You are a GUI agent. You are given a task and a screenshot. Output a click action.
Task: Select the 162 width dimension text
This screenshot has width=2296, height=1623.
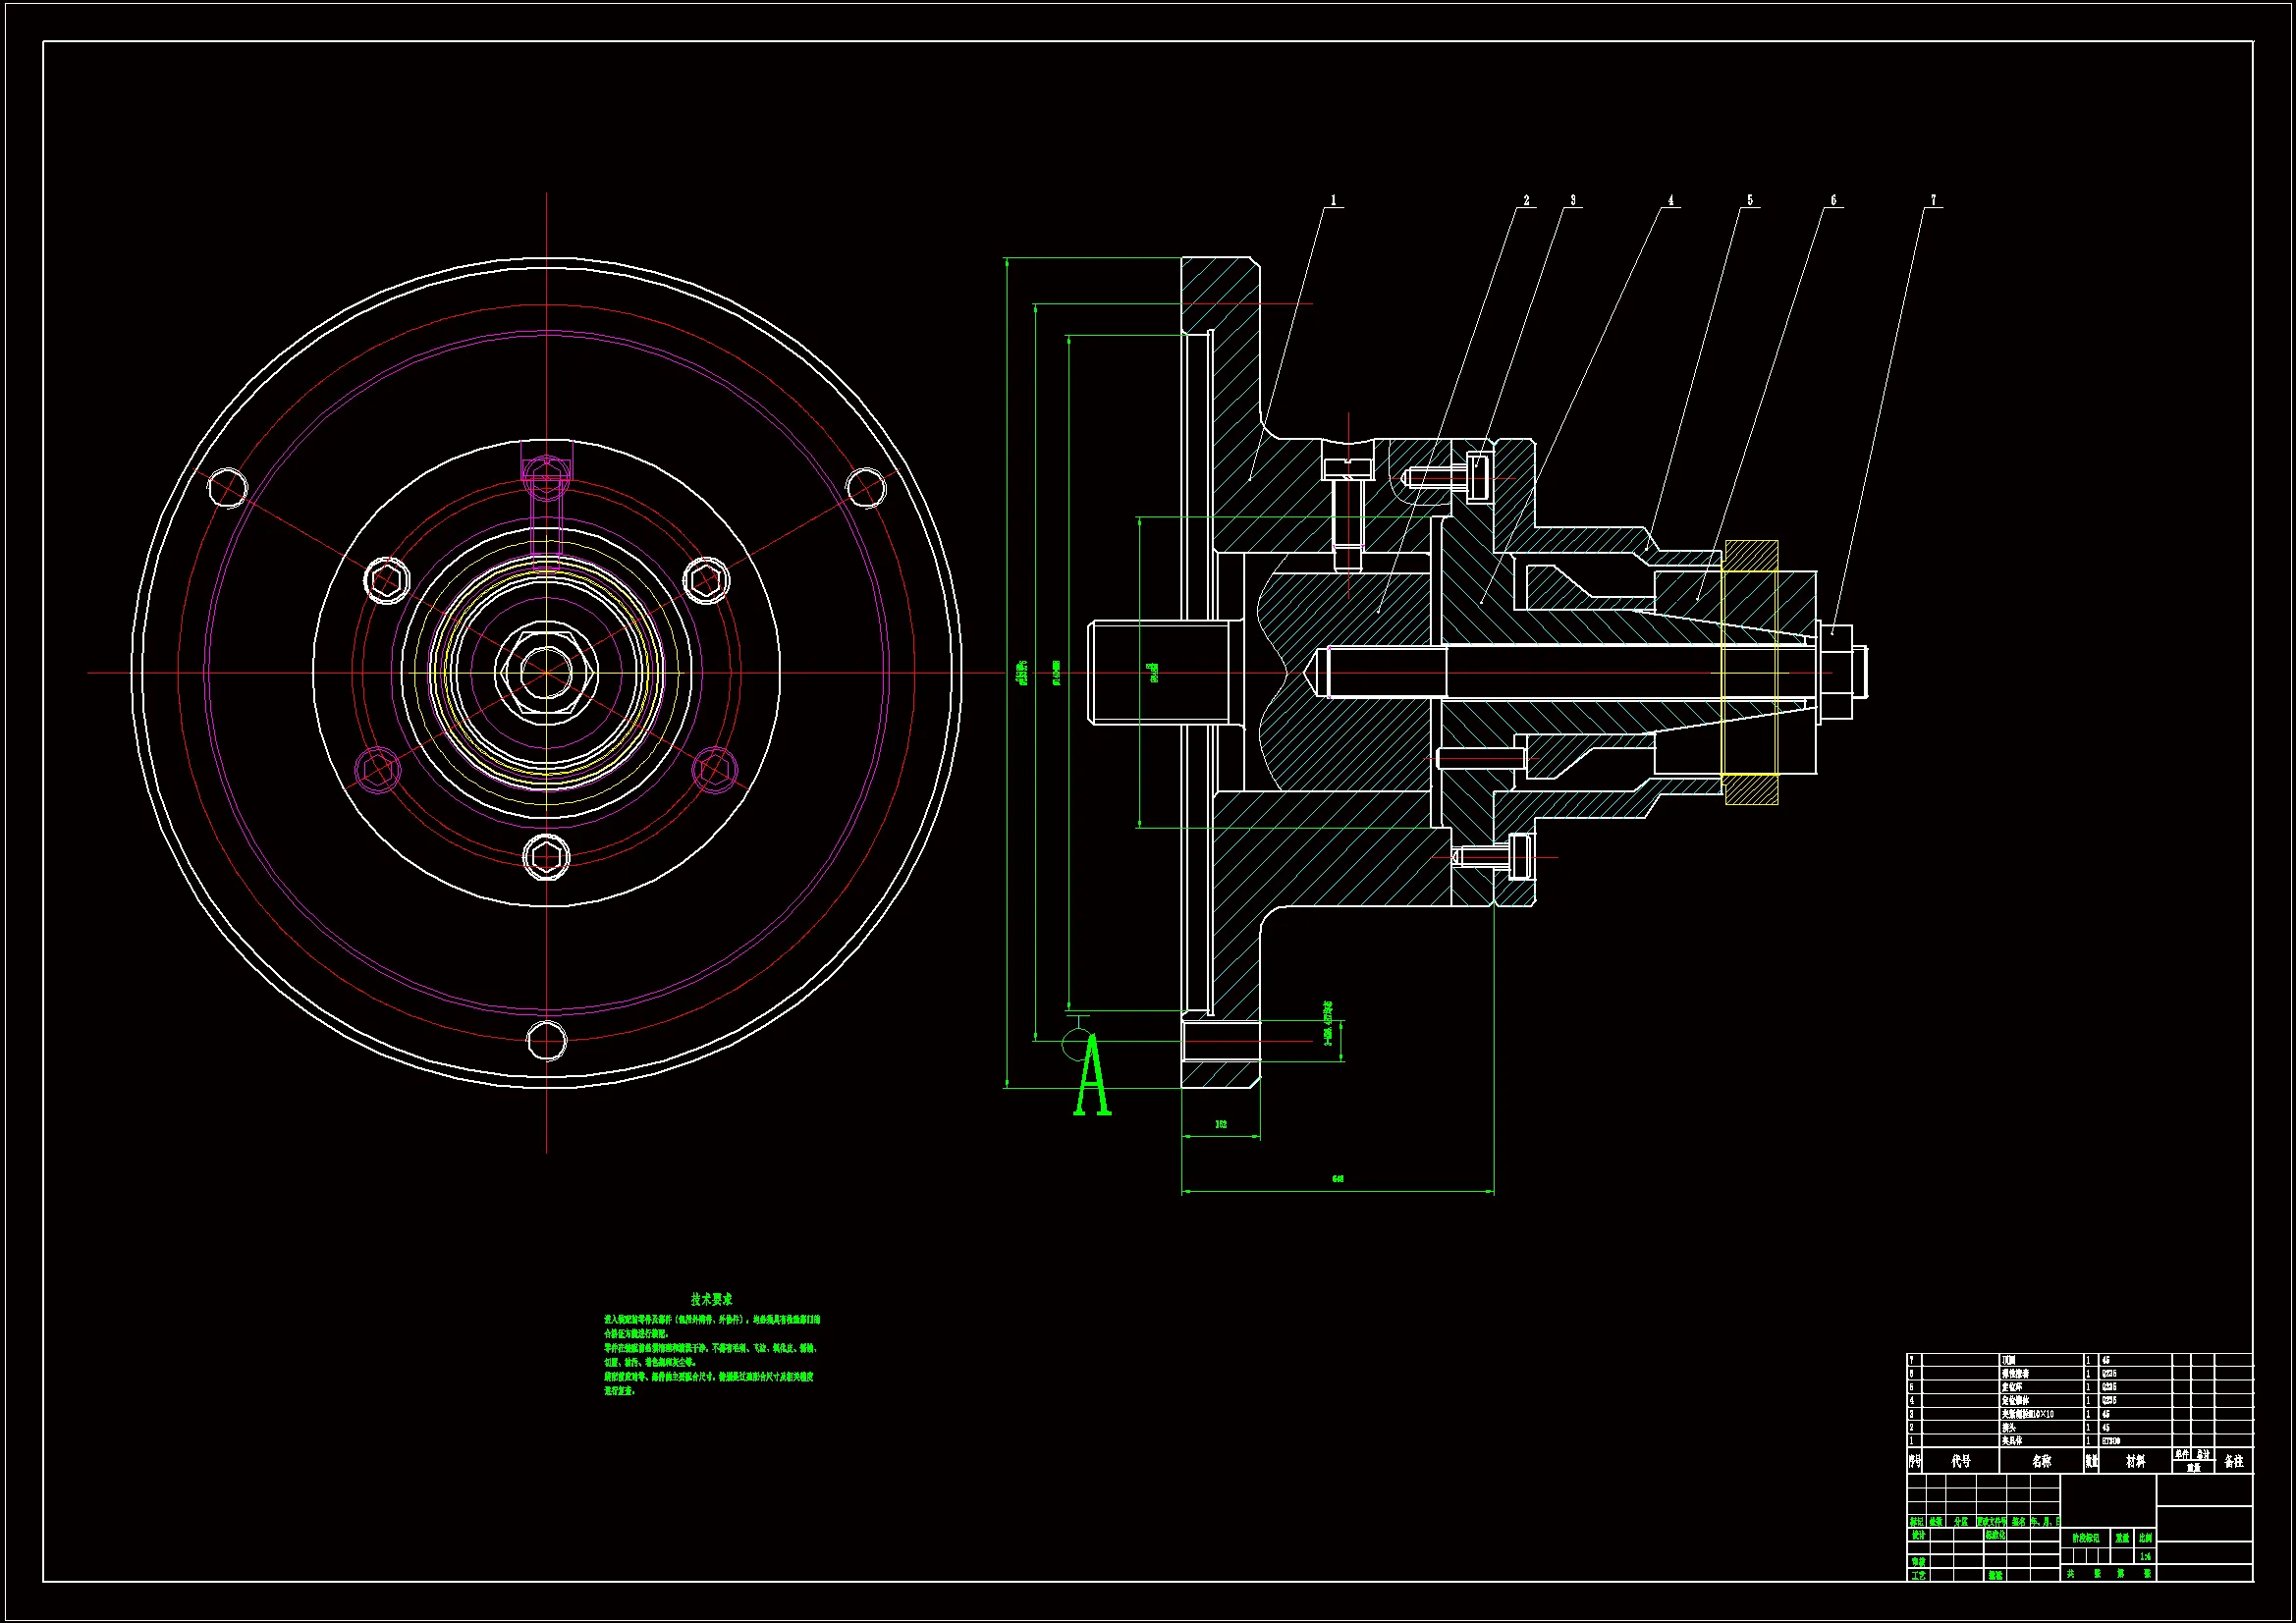click(x=1221, y=1125)
